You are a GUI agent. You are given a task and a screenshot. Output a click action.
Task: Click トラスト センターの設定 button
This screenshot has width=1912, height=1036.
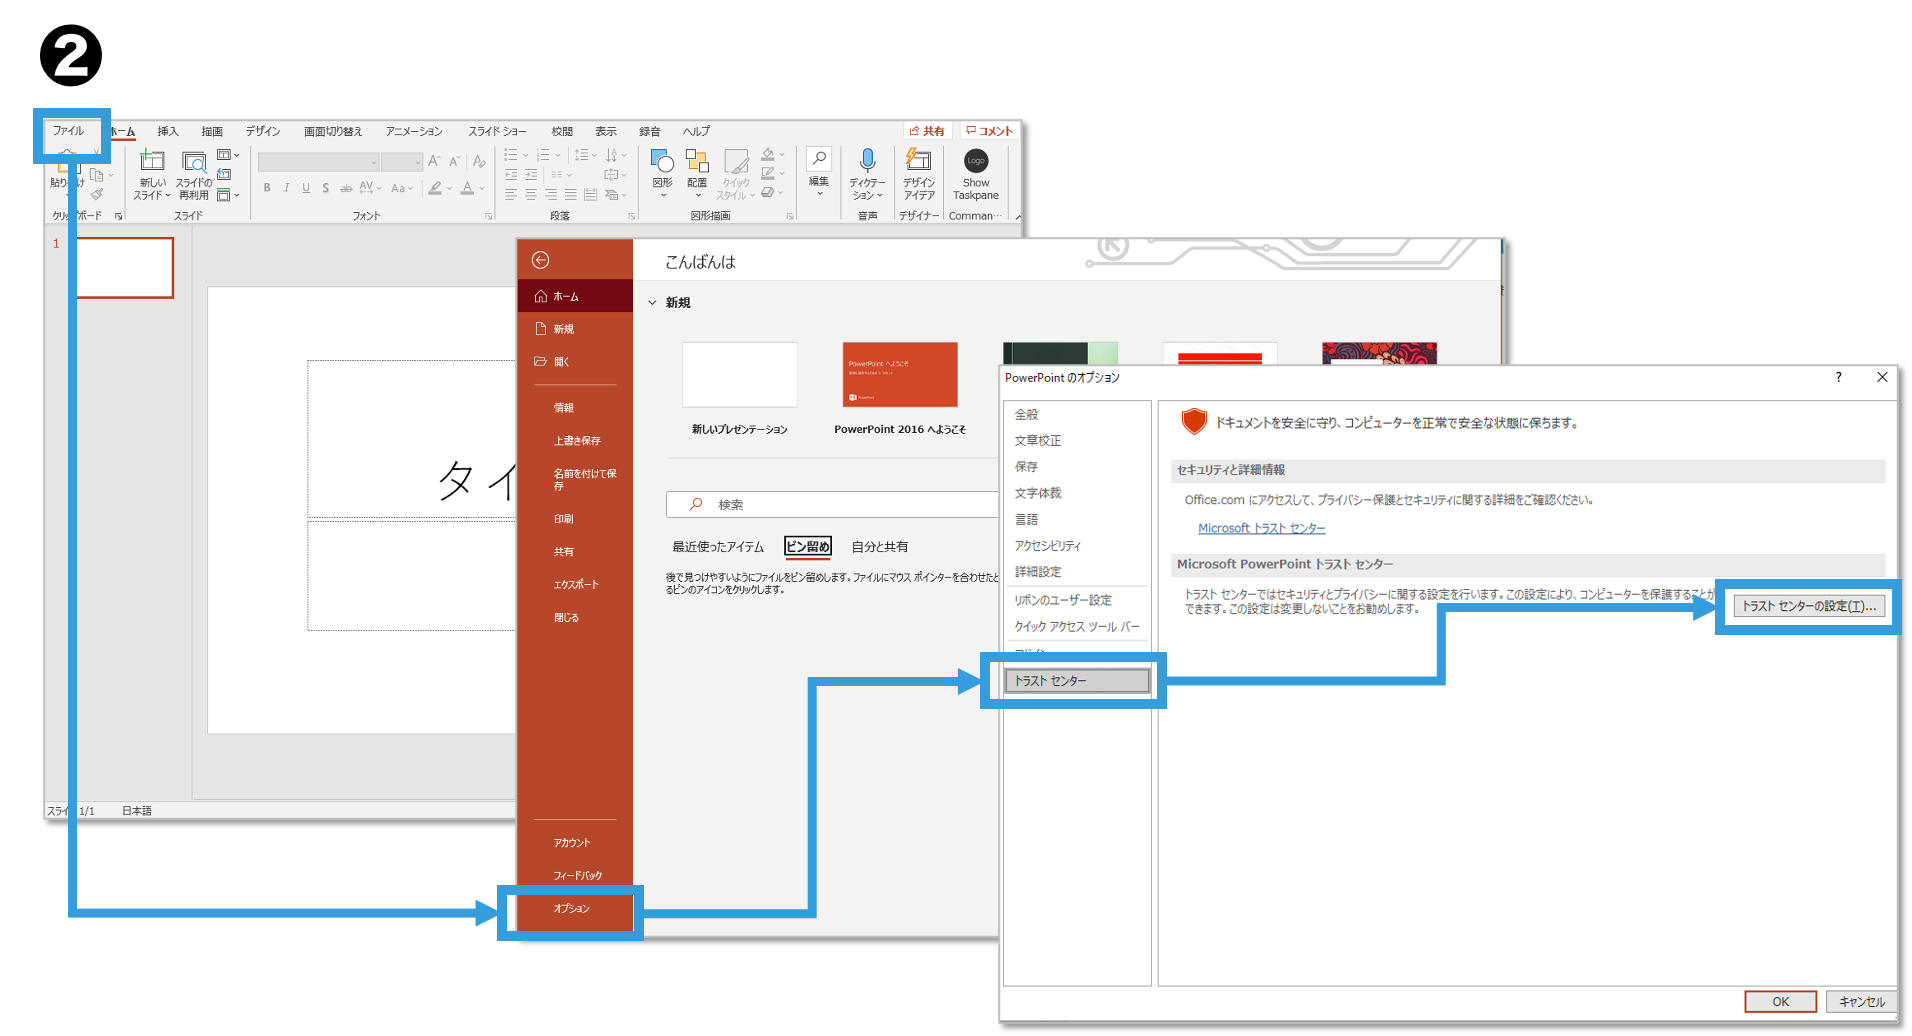pos(1808,606)
